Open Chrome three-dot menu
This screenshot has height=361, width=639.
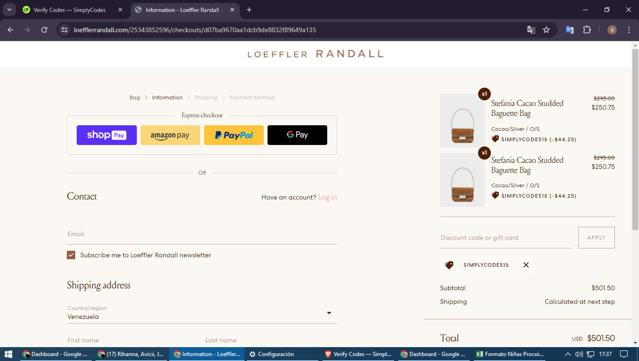(x=629, y=30)
